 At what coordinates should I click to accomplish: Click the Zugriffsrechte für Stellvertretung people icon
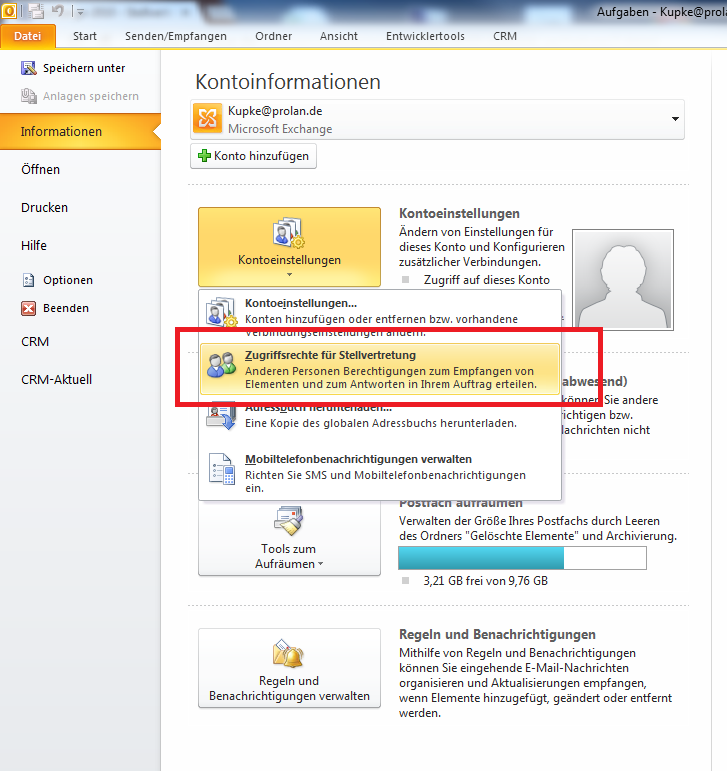pyautogui.click(x=221, y=368)
